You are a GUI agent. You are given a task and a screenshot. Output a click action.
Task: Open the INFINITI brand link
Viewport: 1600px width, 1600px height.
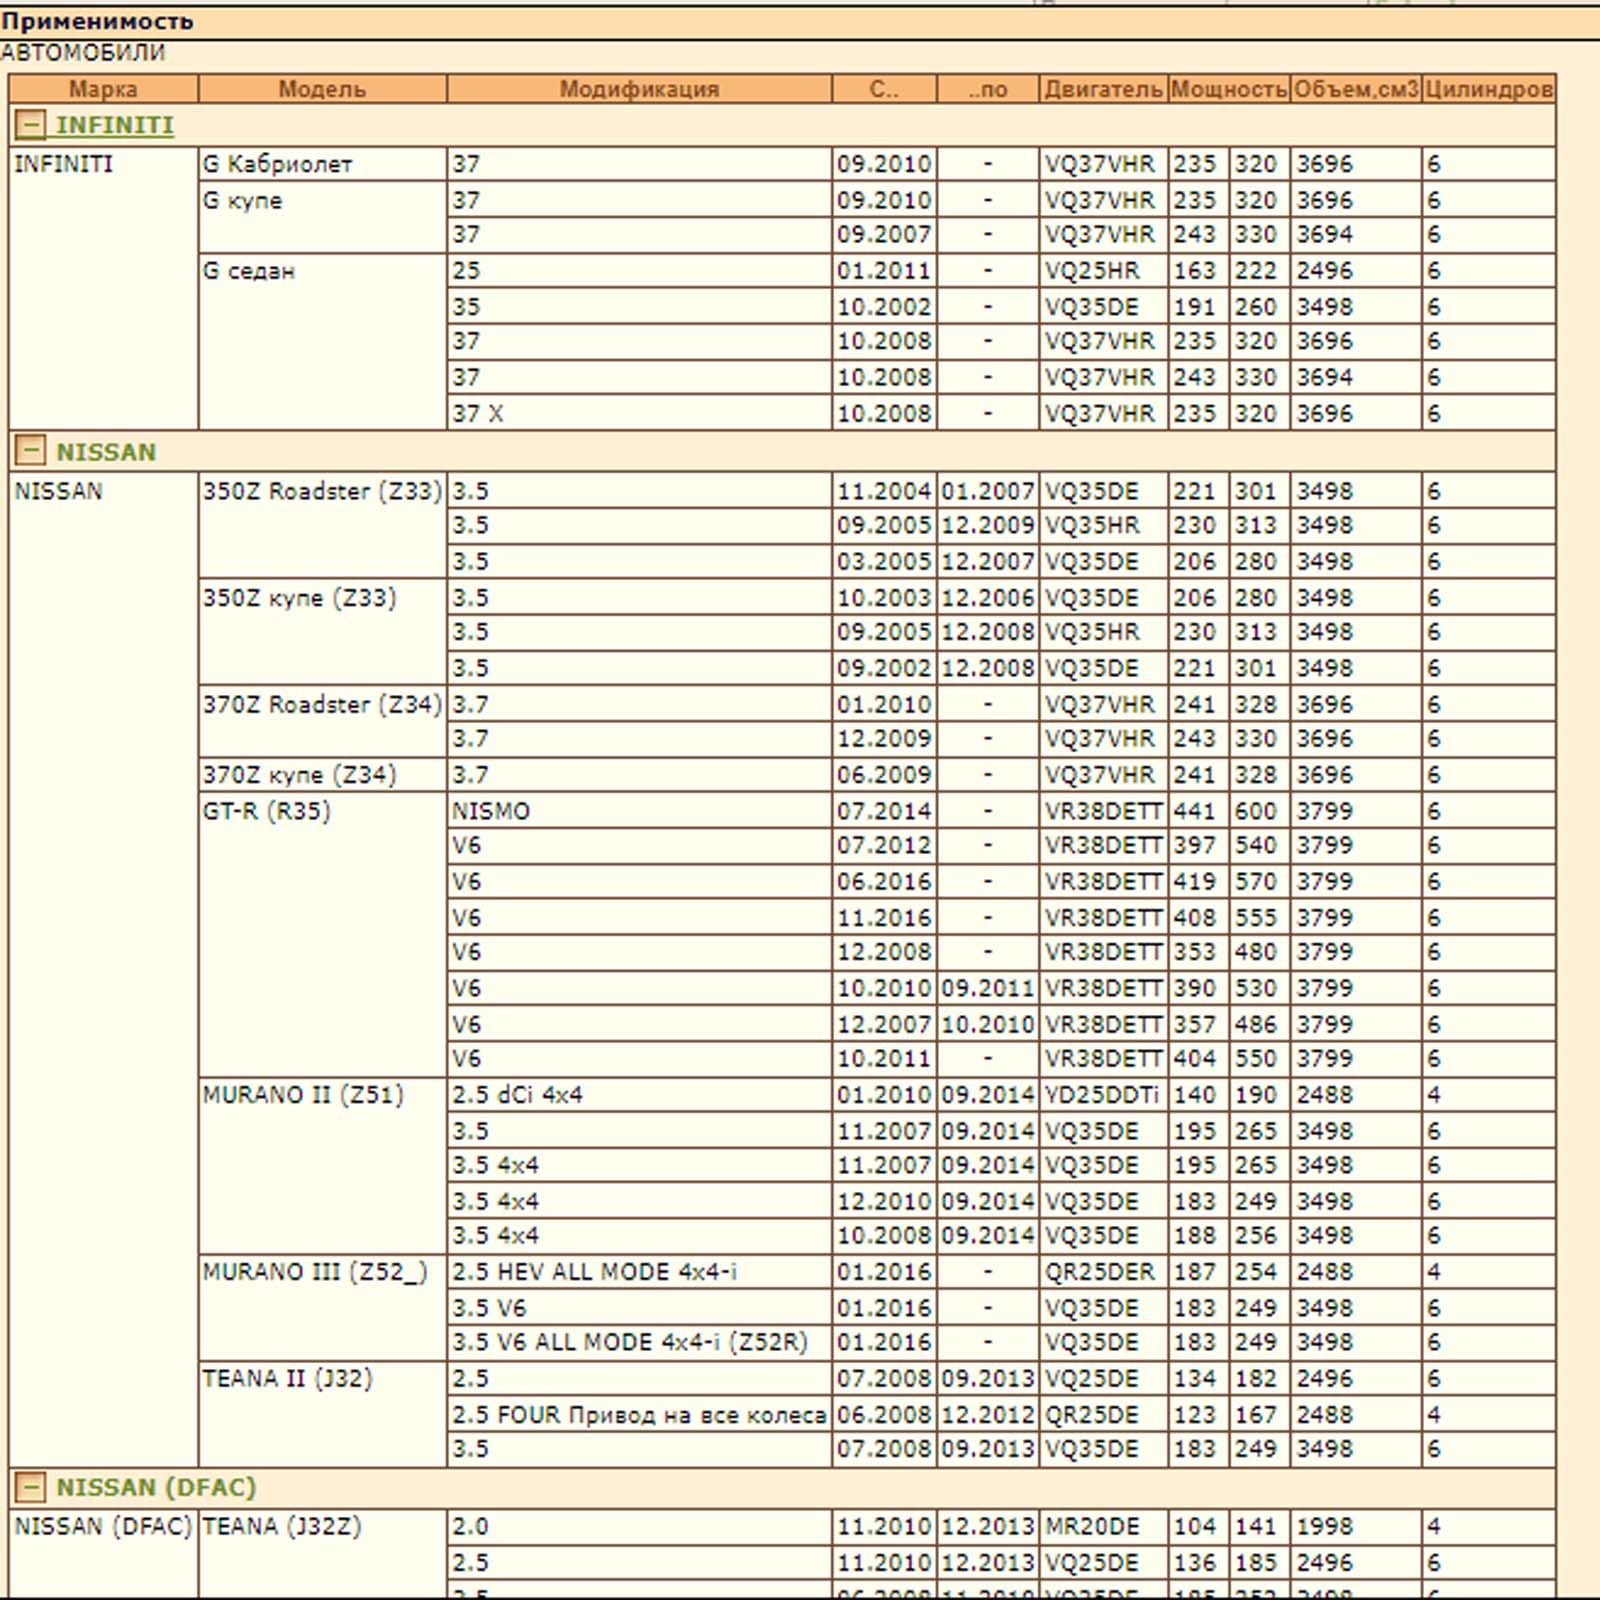114,125
